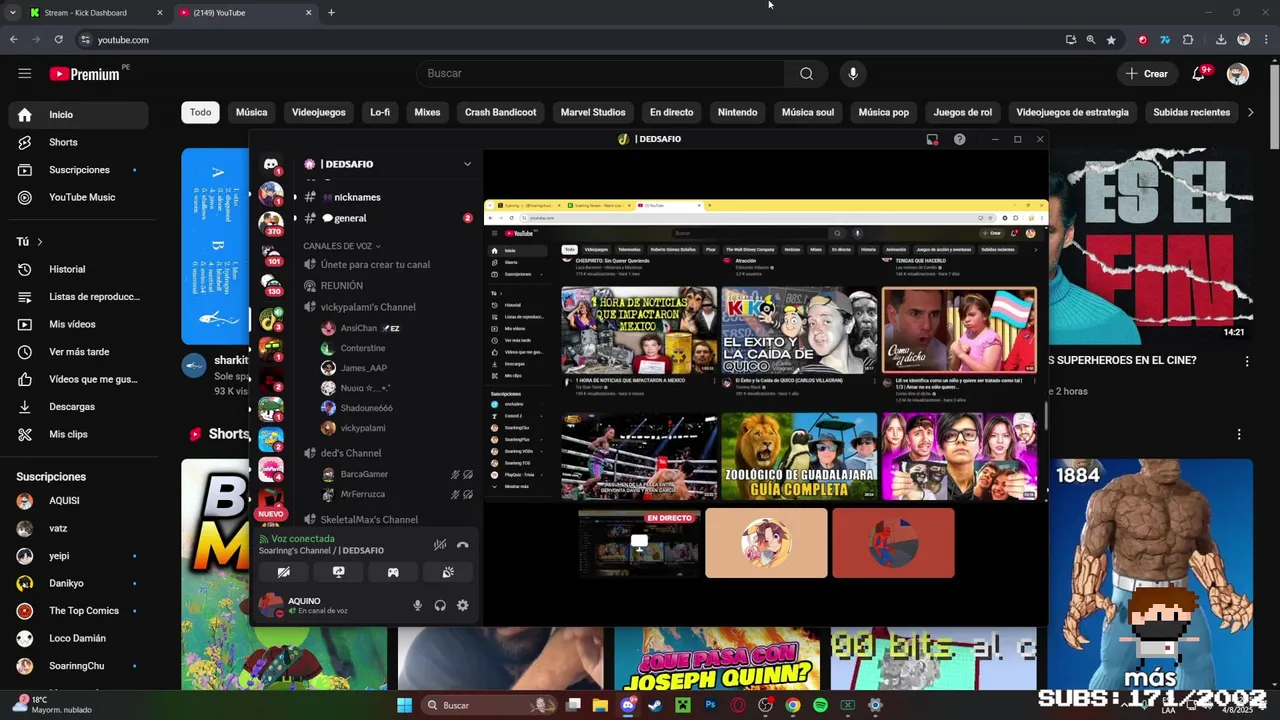The width and height of the screenshot is (1280, 720).
Task: Bookmark this page with the star icon
Action: pyautogui.click(x=1111, y=40)
